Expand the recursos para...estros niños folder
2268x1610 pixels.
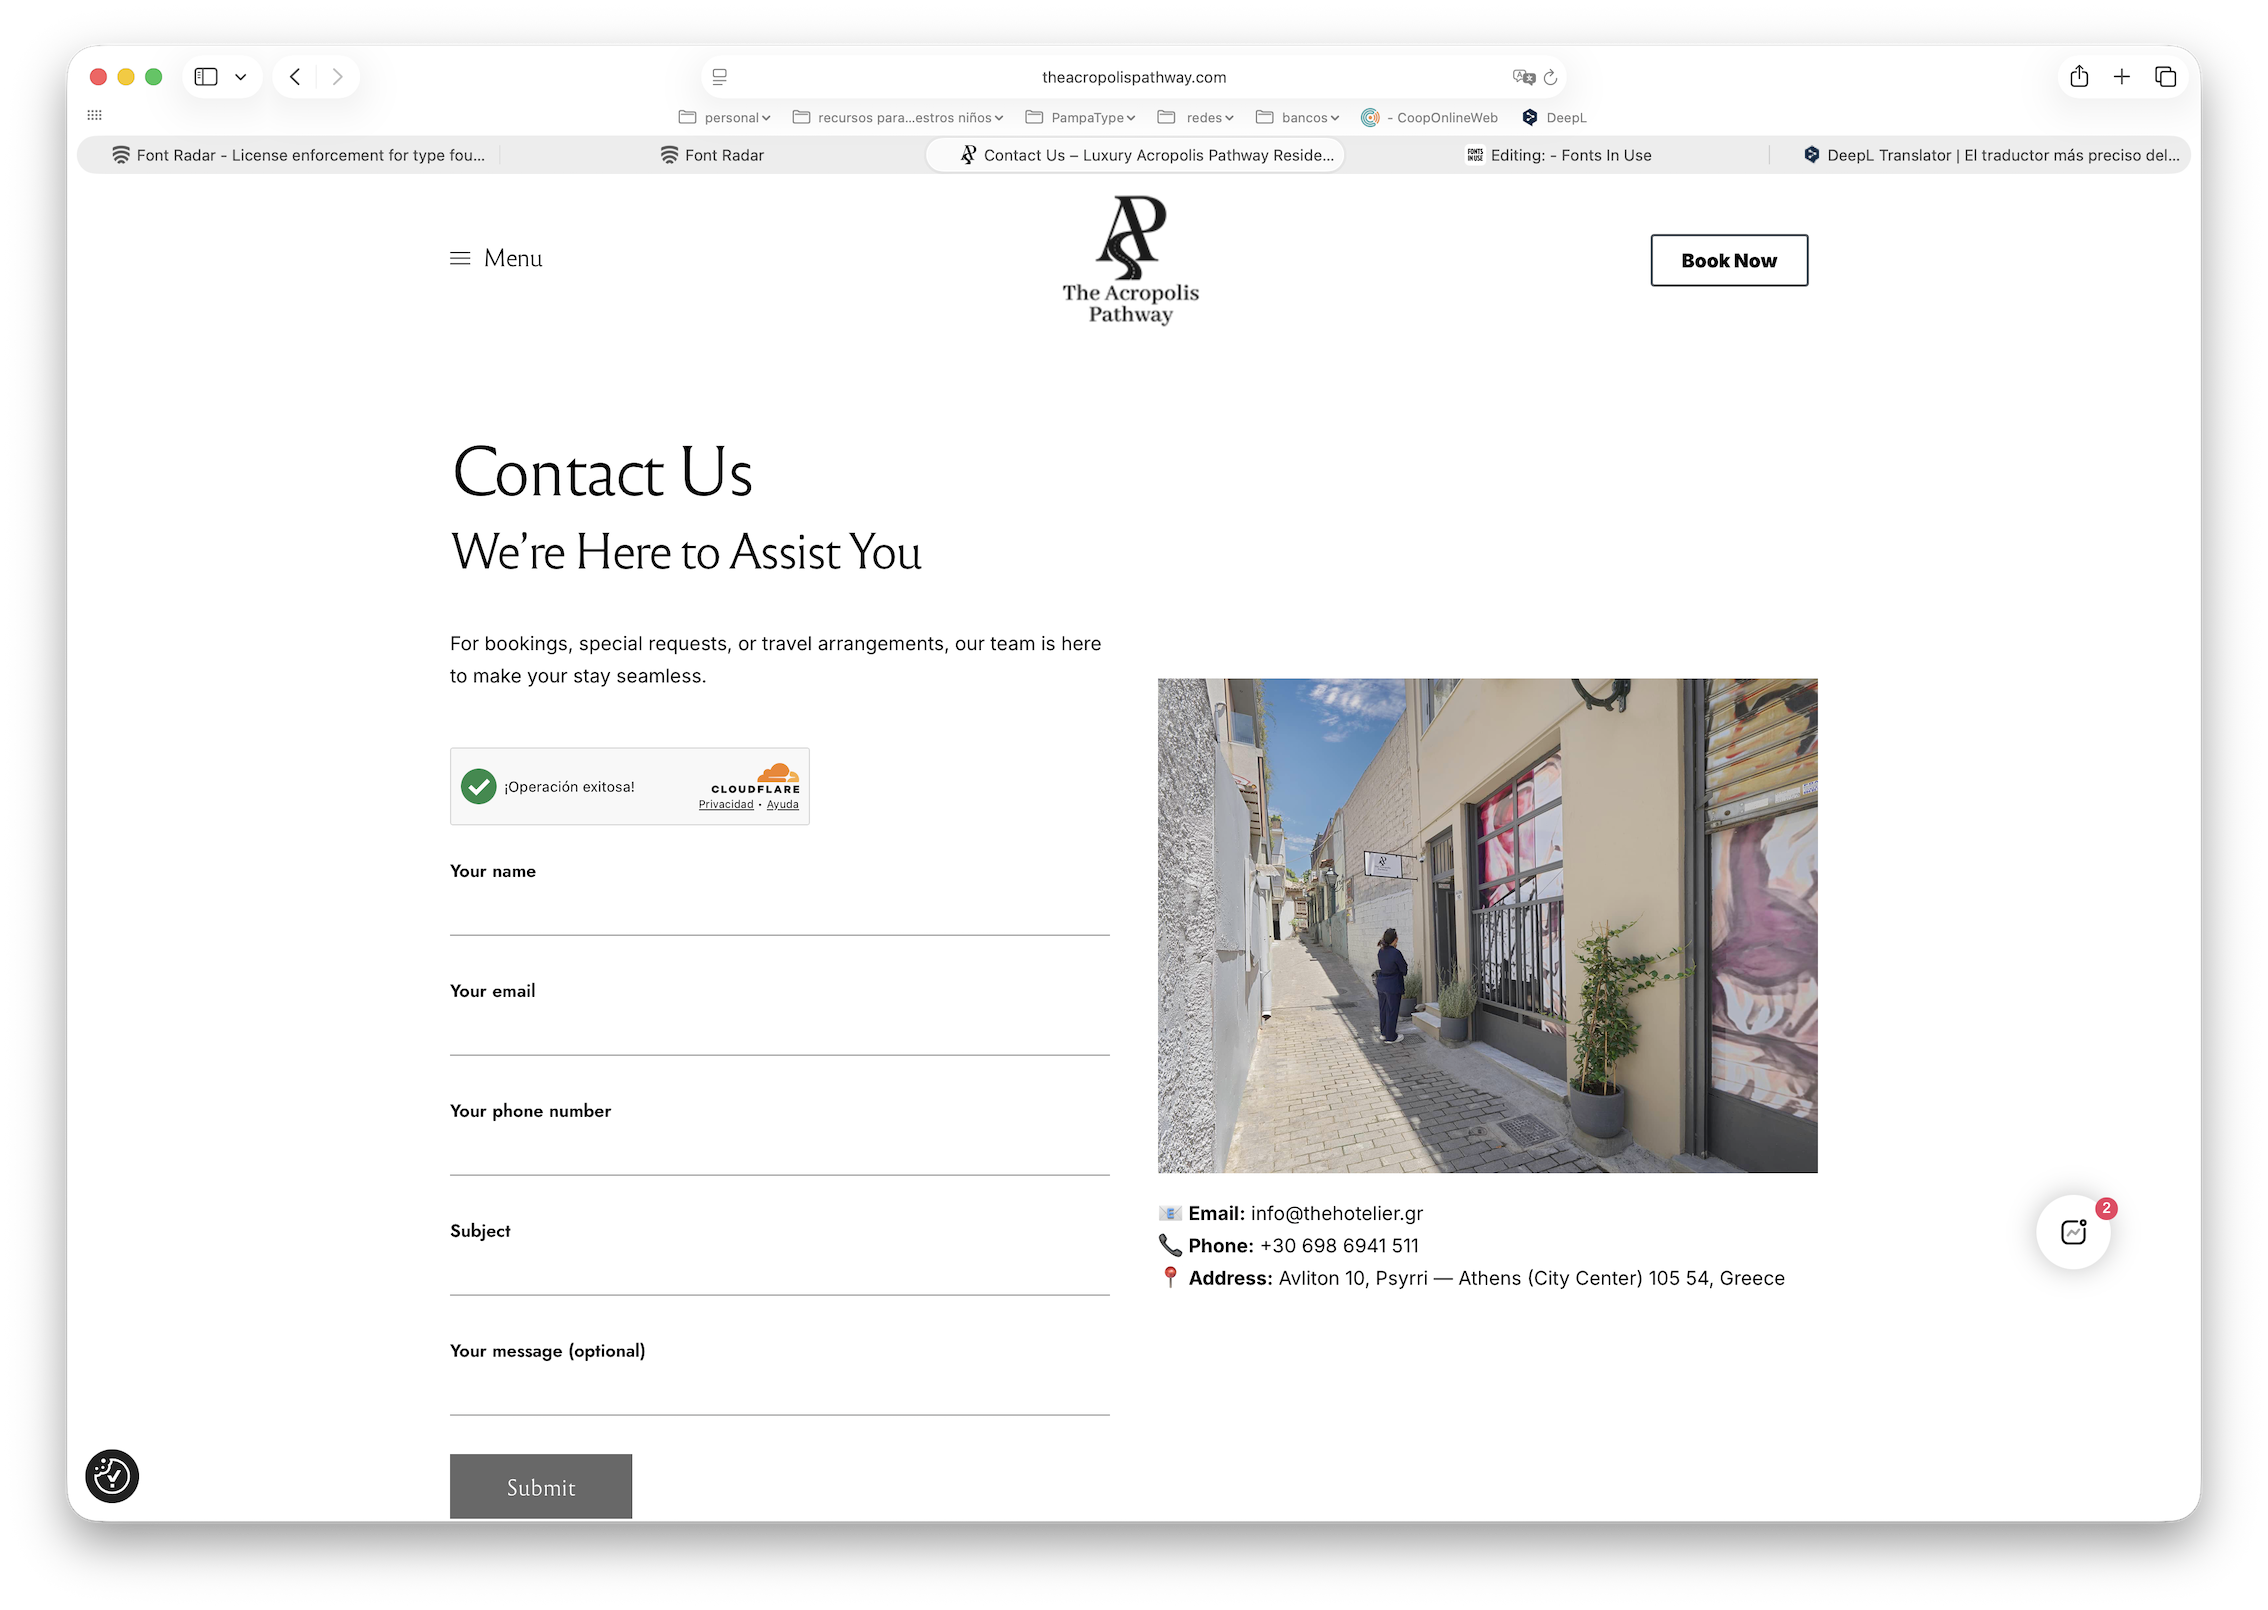(x=898, y=117)
